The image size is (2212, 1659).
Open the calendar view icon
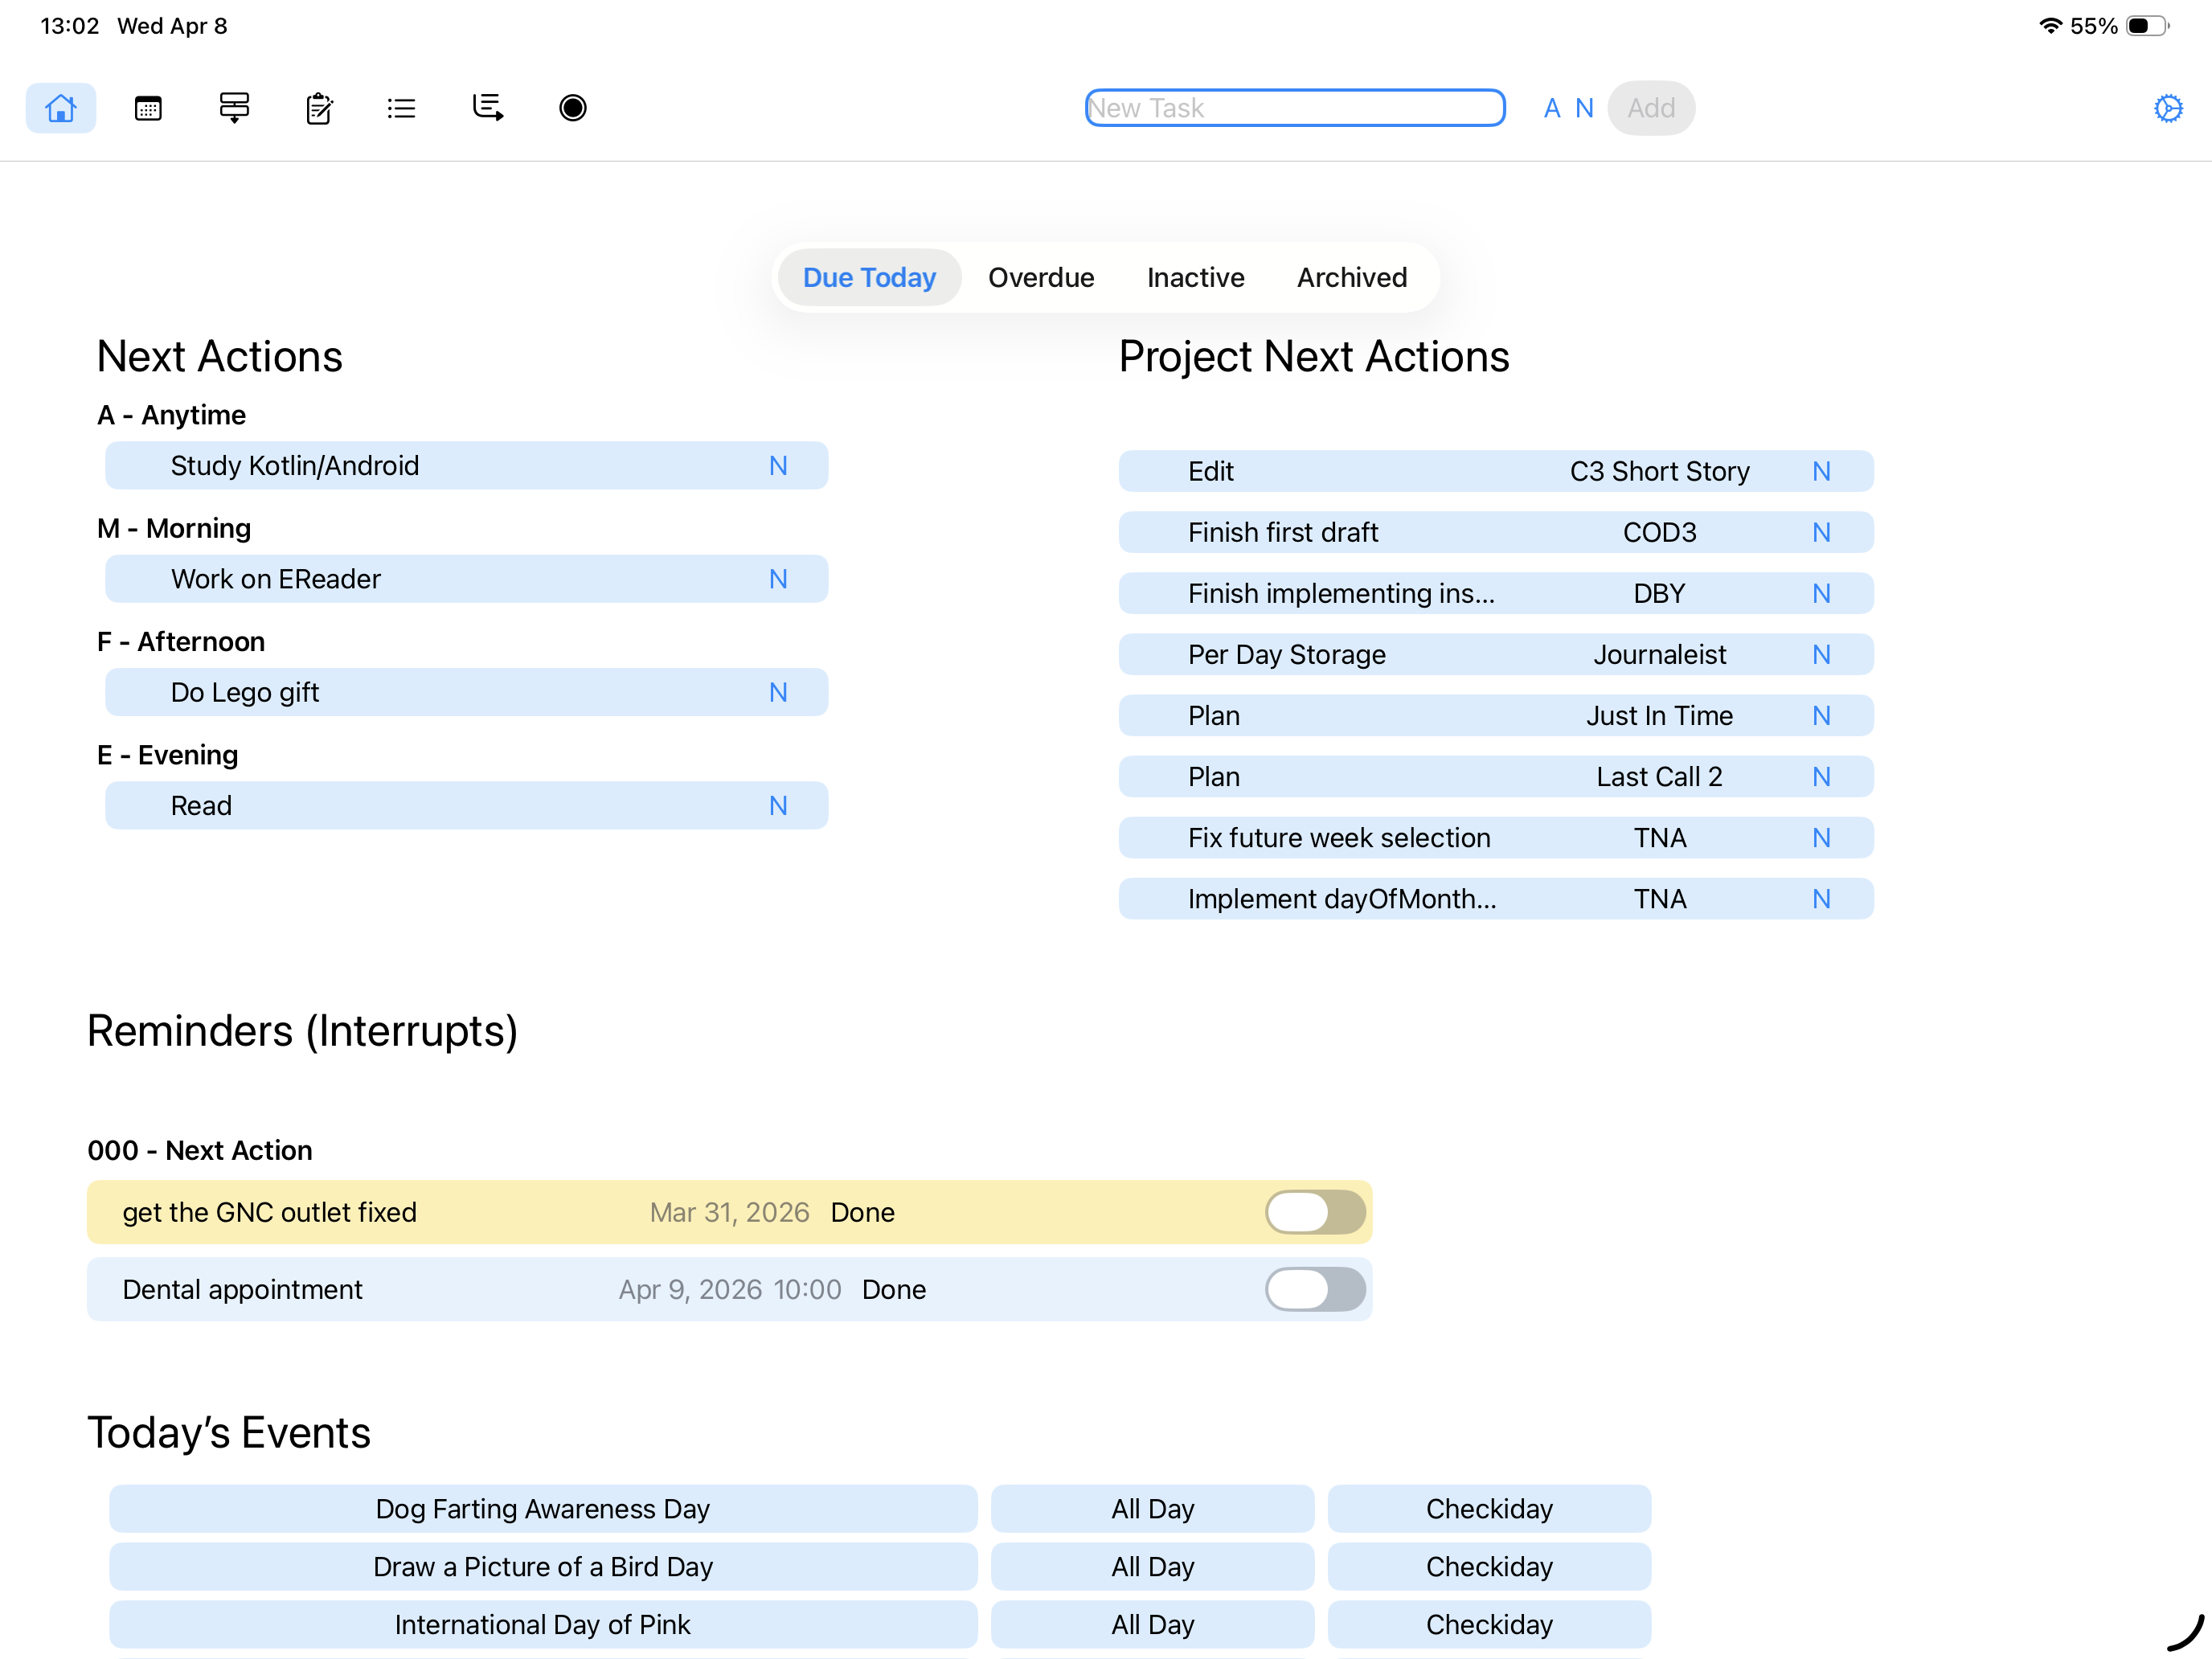point(148,108)
